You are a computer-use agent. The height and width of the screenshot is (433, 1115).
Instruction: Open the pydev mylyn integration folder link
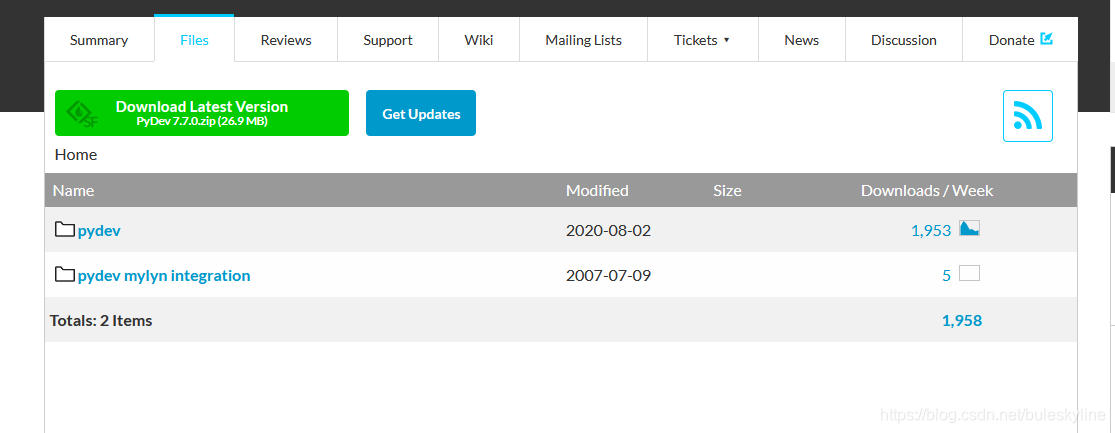tap(164, 275)
